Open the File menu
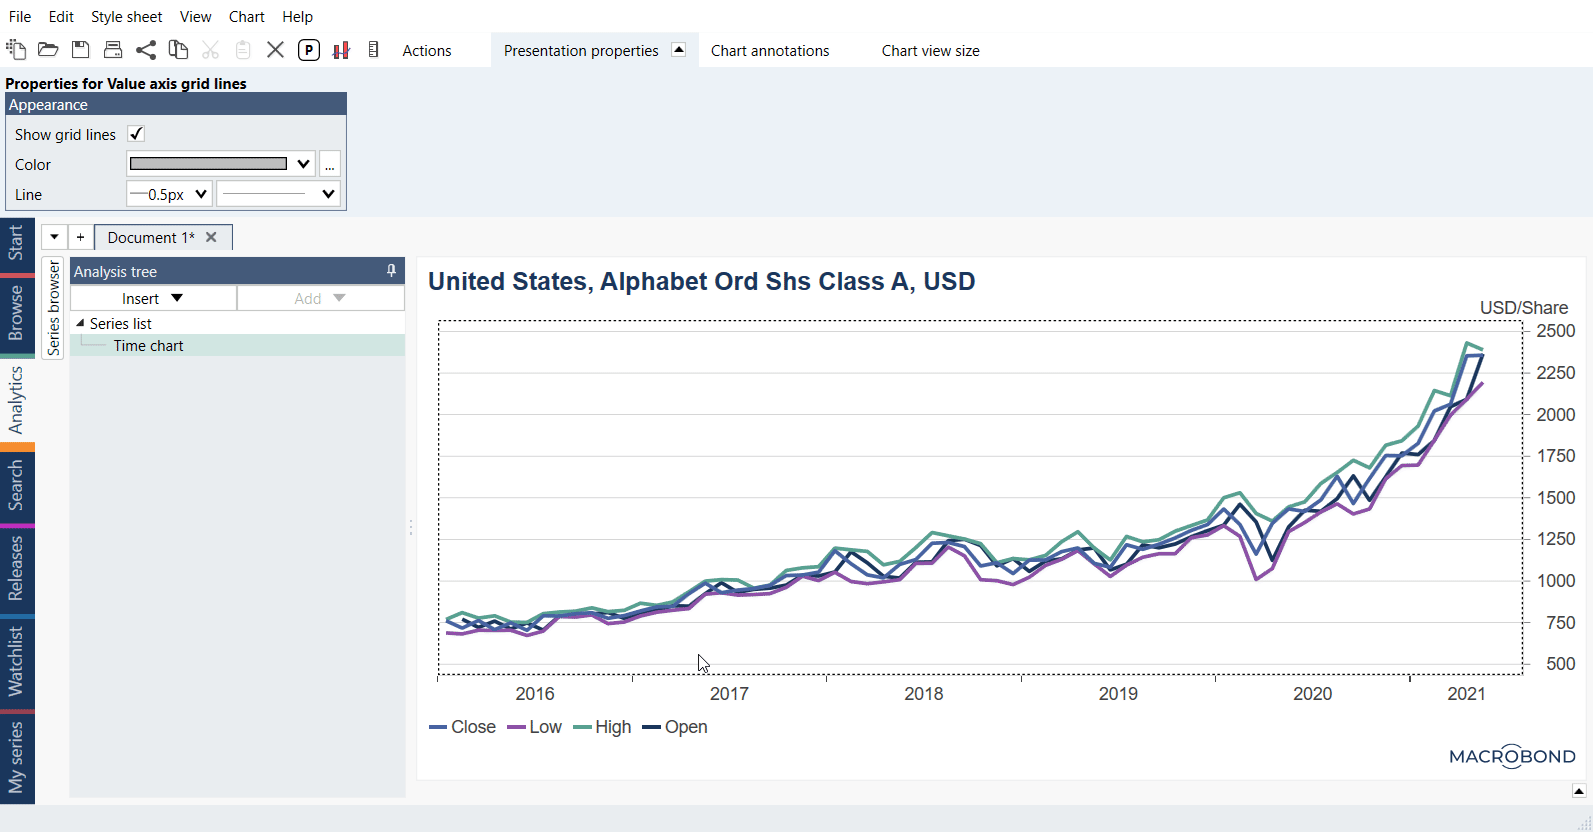This screenshot has height=832, width=1593. (20, 16)
